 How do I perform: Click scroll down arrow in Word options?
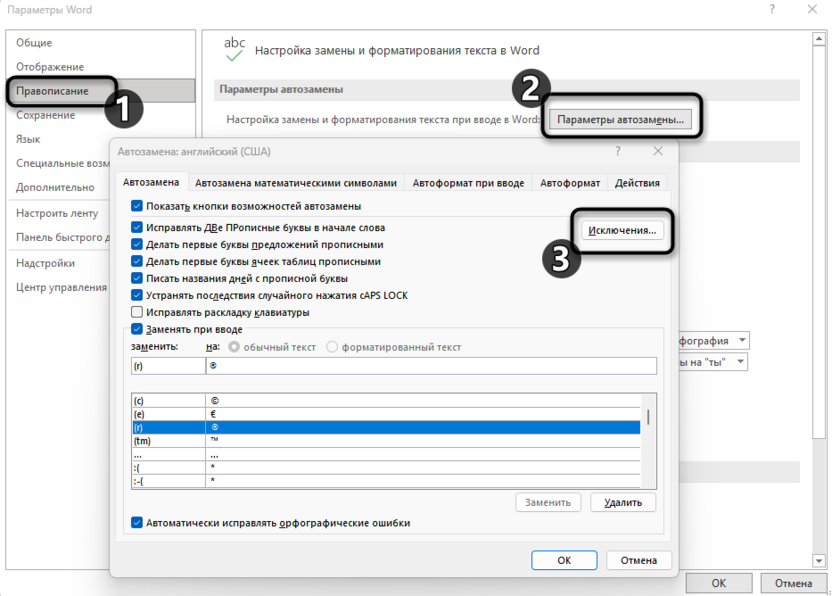tap(819, 560)
